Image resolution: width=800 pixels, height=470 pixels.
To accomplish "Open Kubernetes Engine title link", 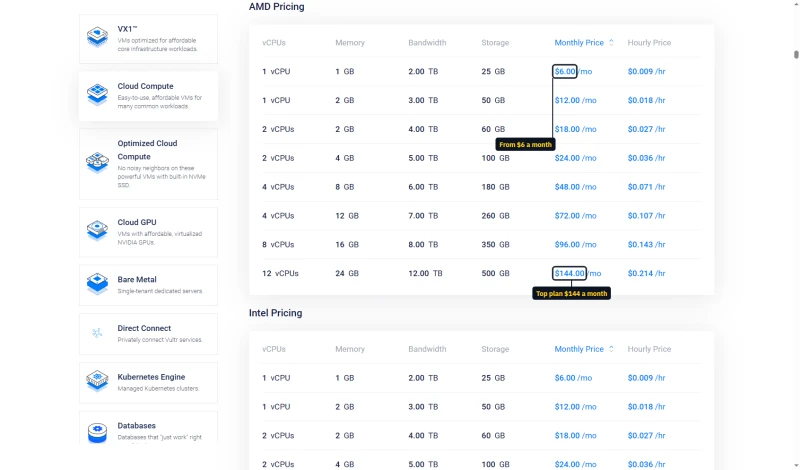I will [x=151, y=377].
